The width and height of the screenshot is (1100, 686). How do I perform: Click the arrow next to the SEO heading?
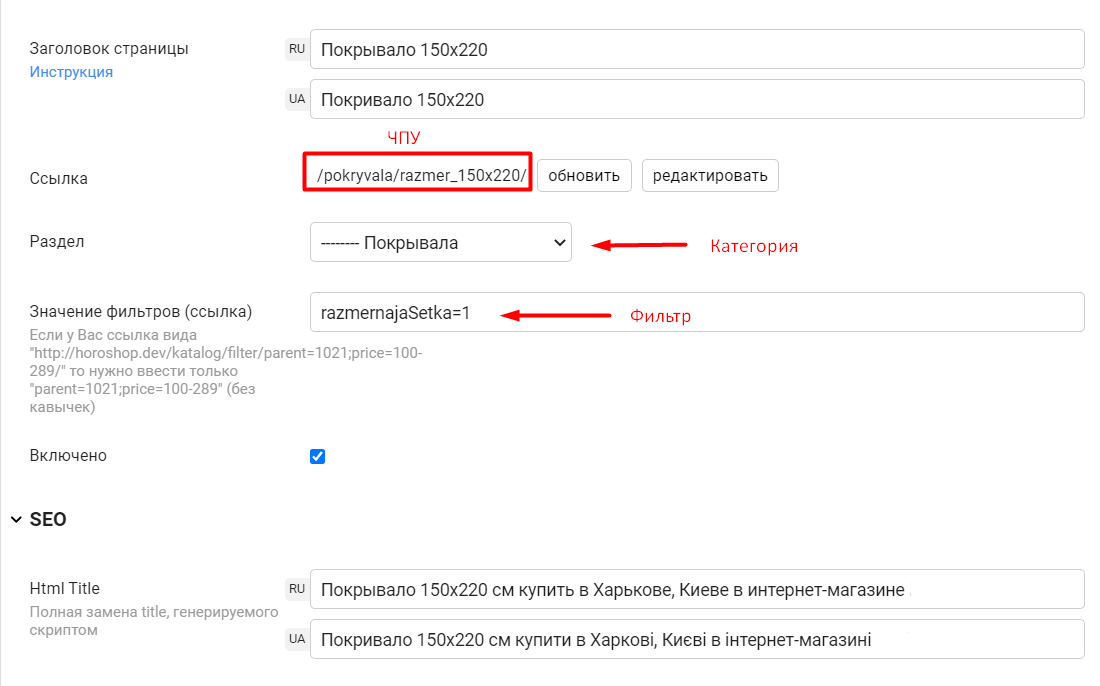[x=16, y=519]
